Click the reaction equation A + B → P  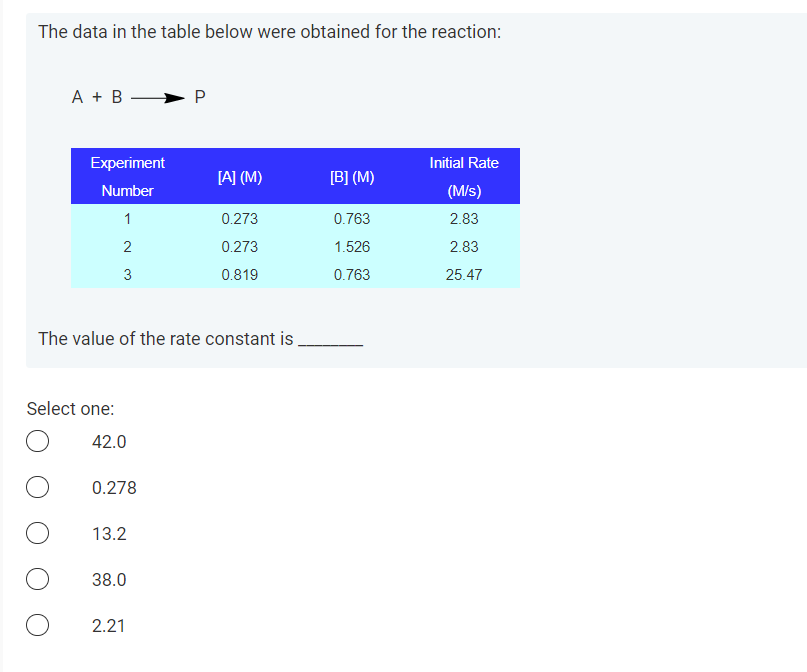tap(136, 97)
